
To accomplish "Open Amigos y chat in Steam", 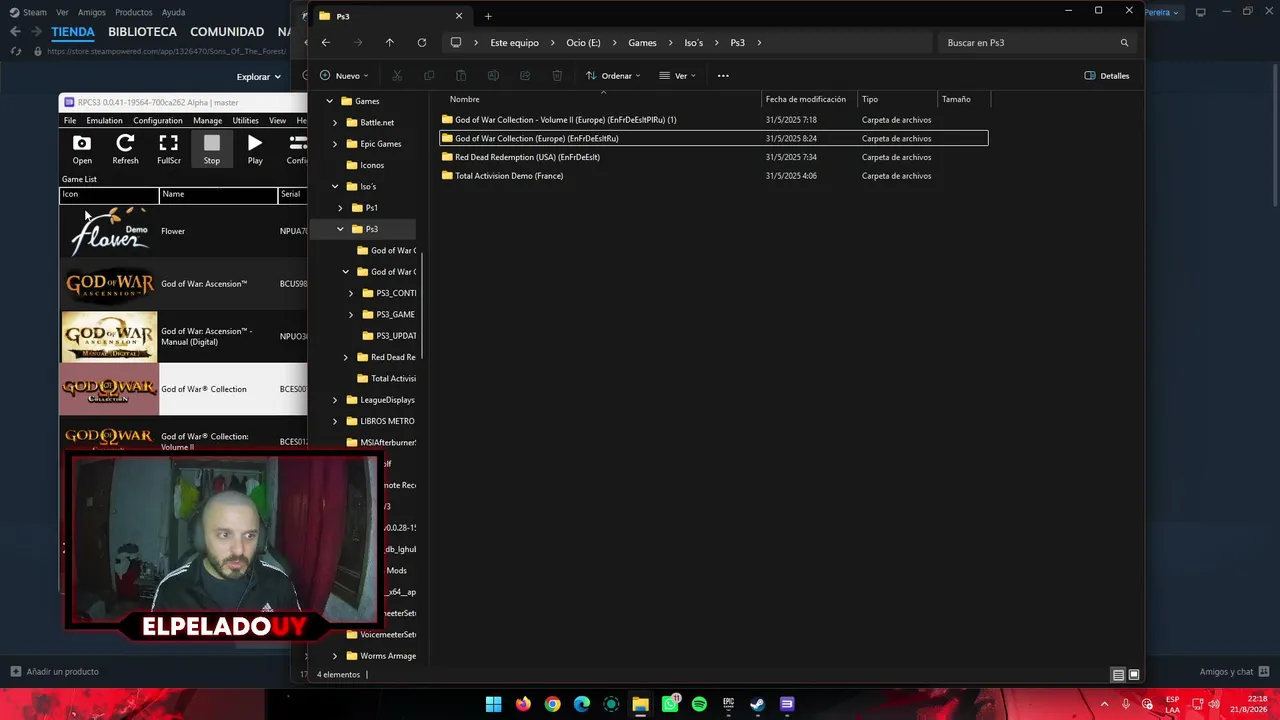I will tap(1233, 672).
